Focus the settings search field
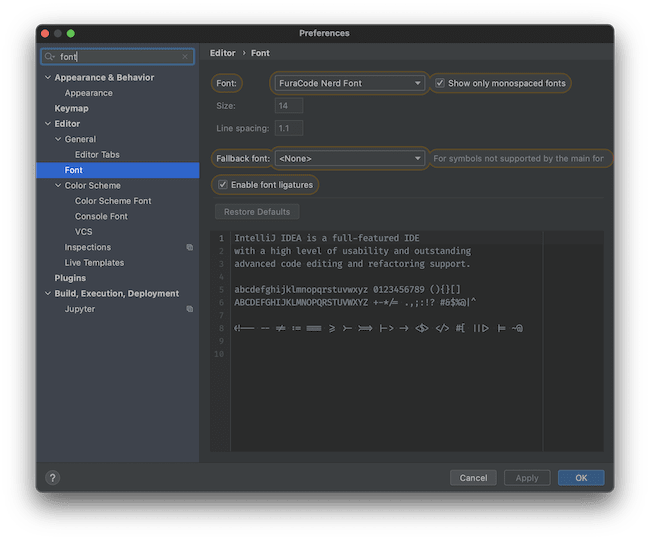The height and width of the screenshot is (540, 650). pyautogui.click(x=118, y=56)
